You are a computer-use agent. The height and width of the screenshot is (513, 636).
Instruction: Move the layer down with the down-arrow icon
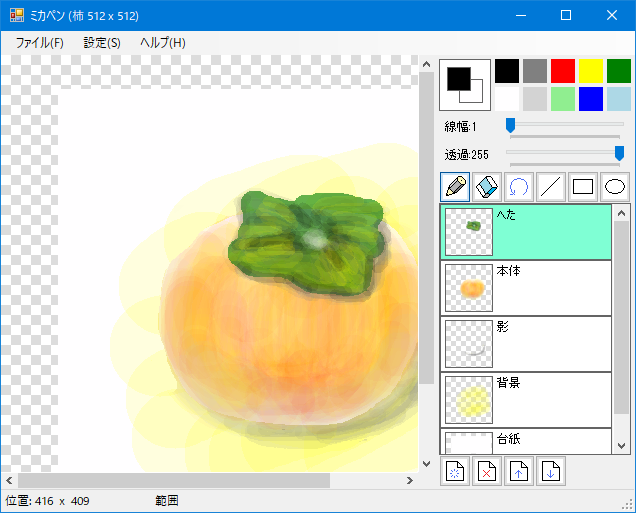pos(551,471)
